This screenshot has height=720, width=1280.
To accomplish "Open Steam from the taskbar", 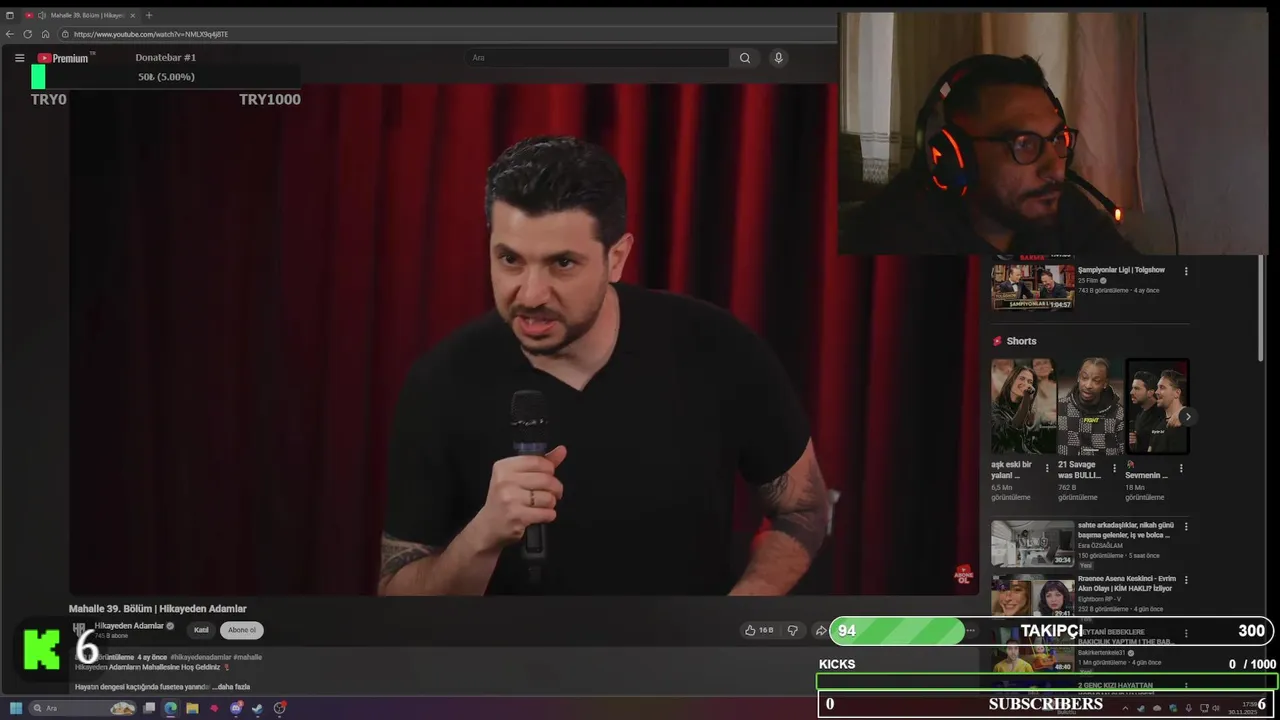I will pos(257,708).
